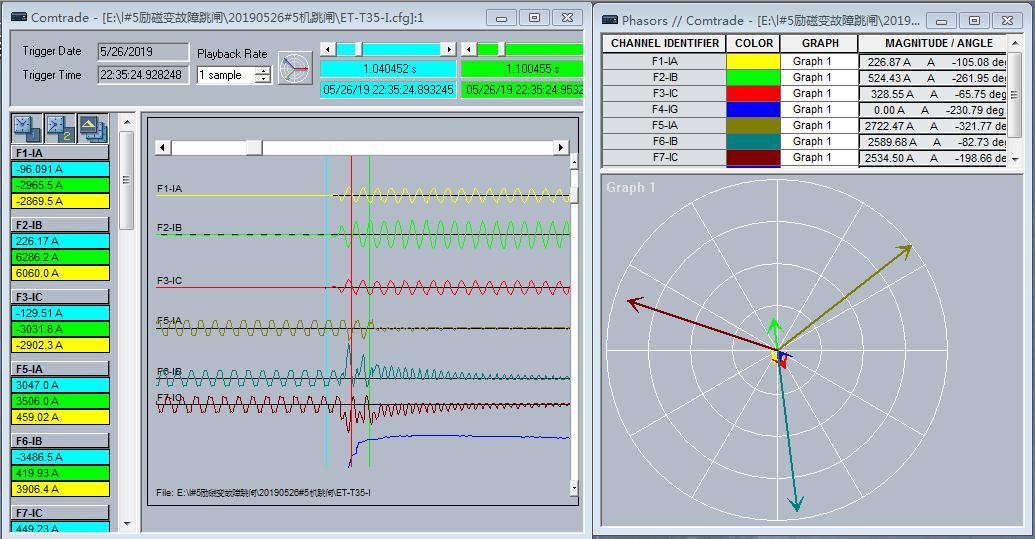Viewport: 1035px width, 539px height.
Task: Click the 2722.47 A magnitude value
Action: click(890, 126)
